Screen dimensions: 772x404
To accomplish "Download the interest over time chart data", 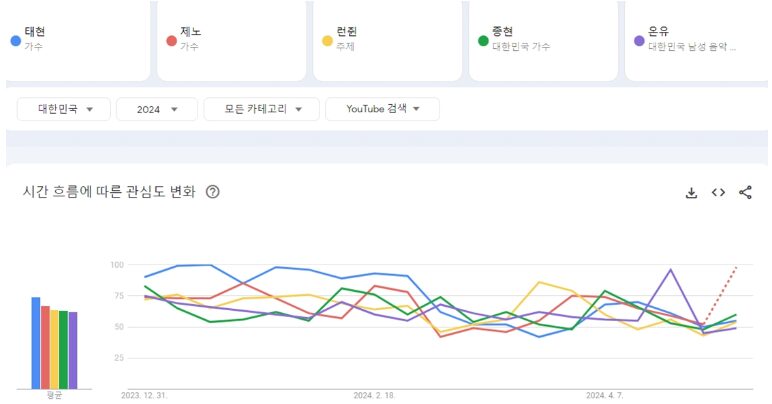I will (x=691, y=193).
